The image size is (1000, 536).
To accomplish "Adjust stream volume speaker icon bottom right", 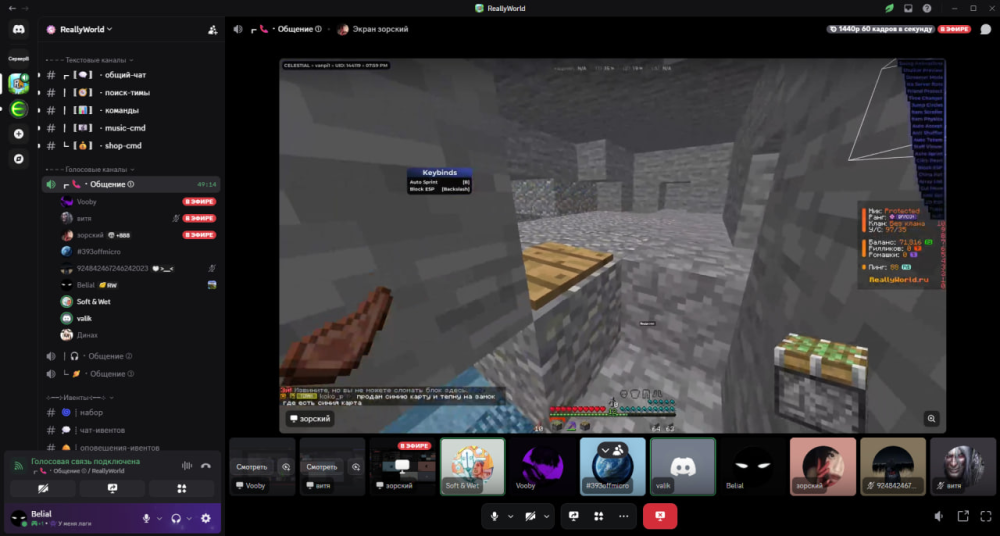I will tap(939, 516).
